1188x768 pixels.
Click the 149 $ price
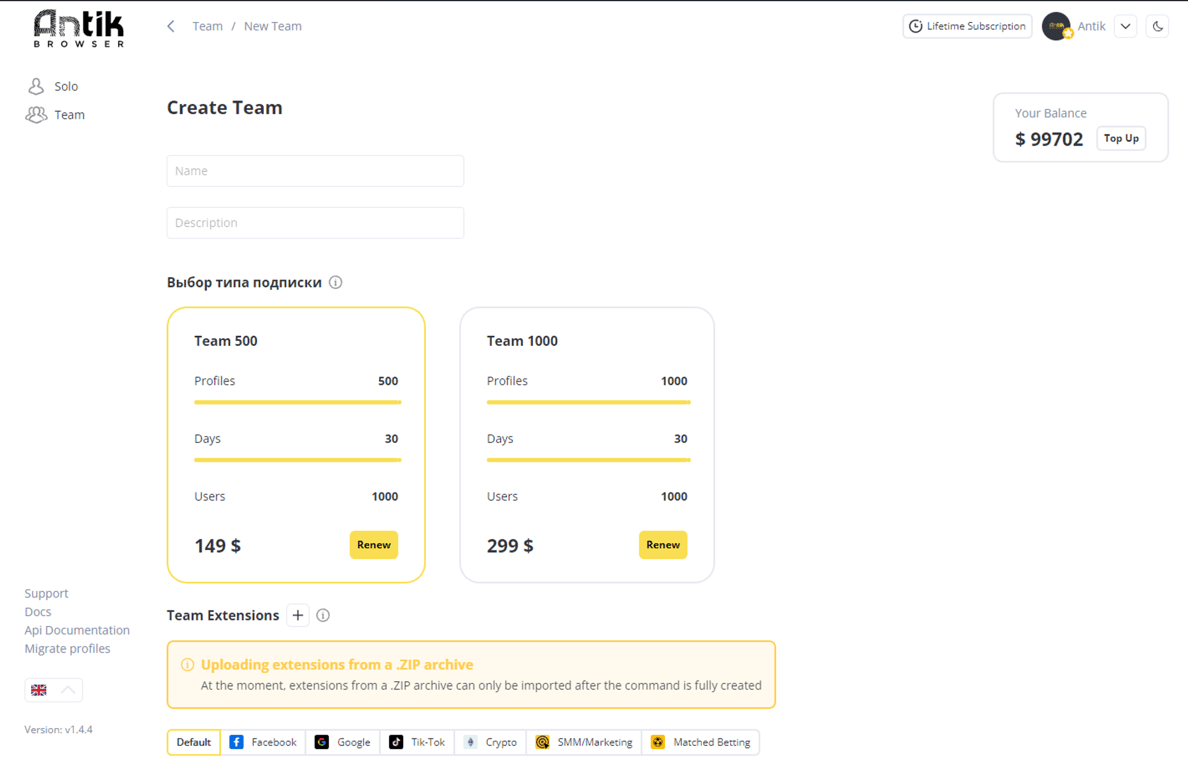coord(217,546)
